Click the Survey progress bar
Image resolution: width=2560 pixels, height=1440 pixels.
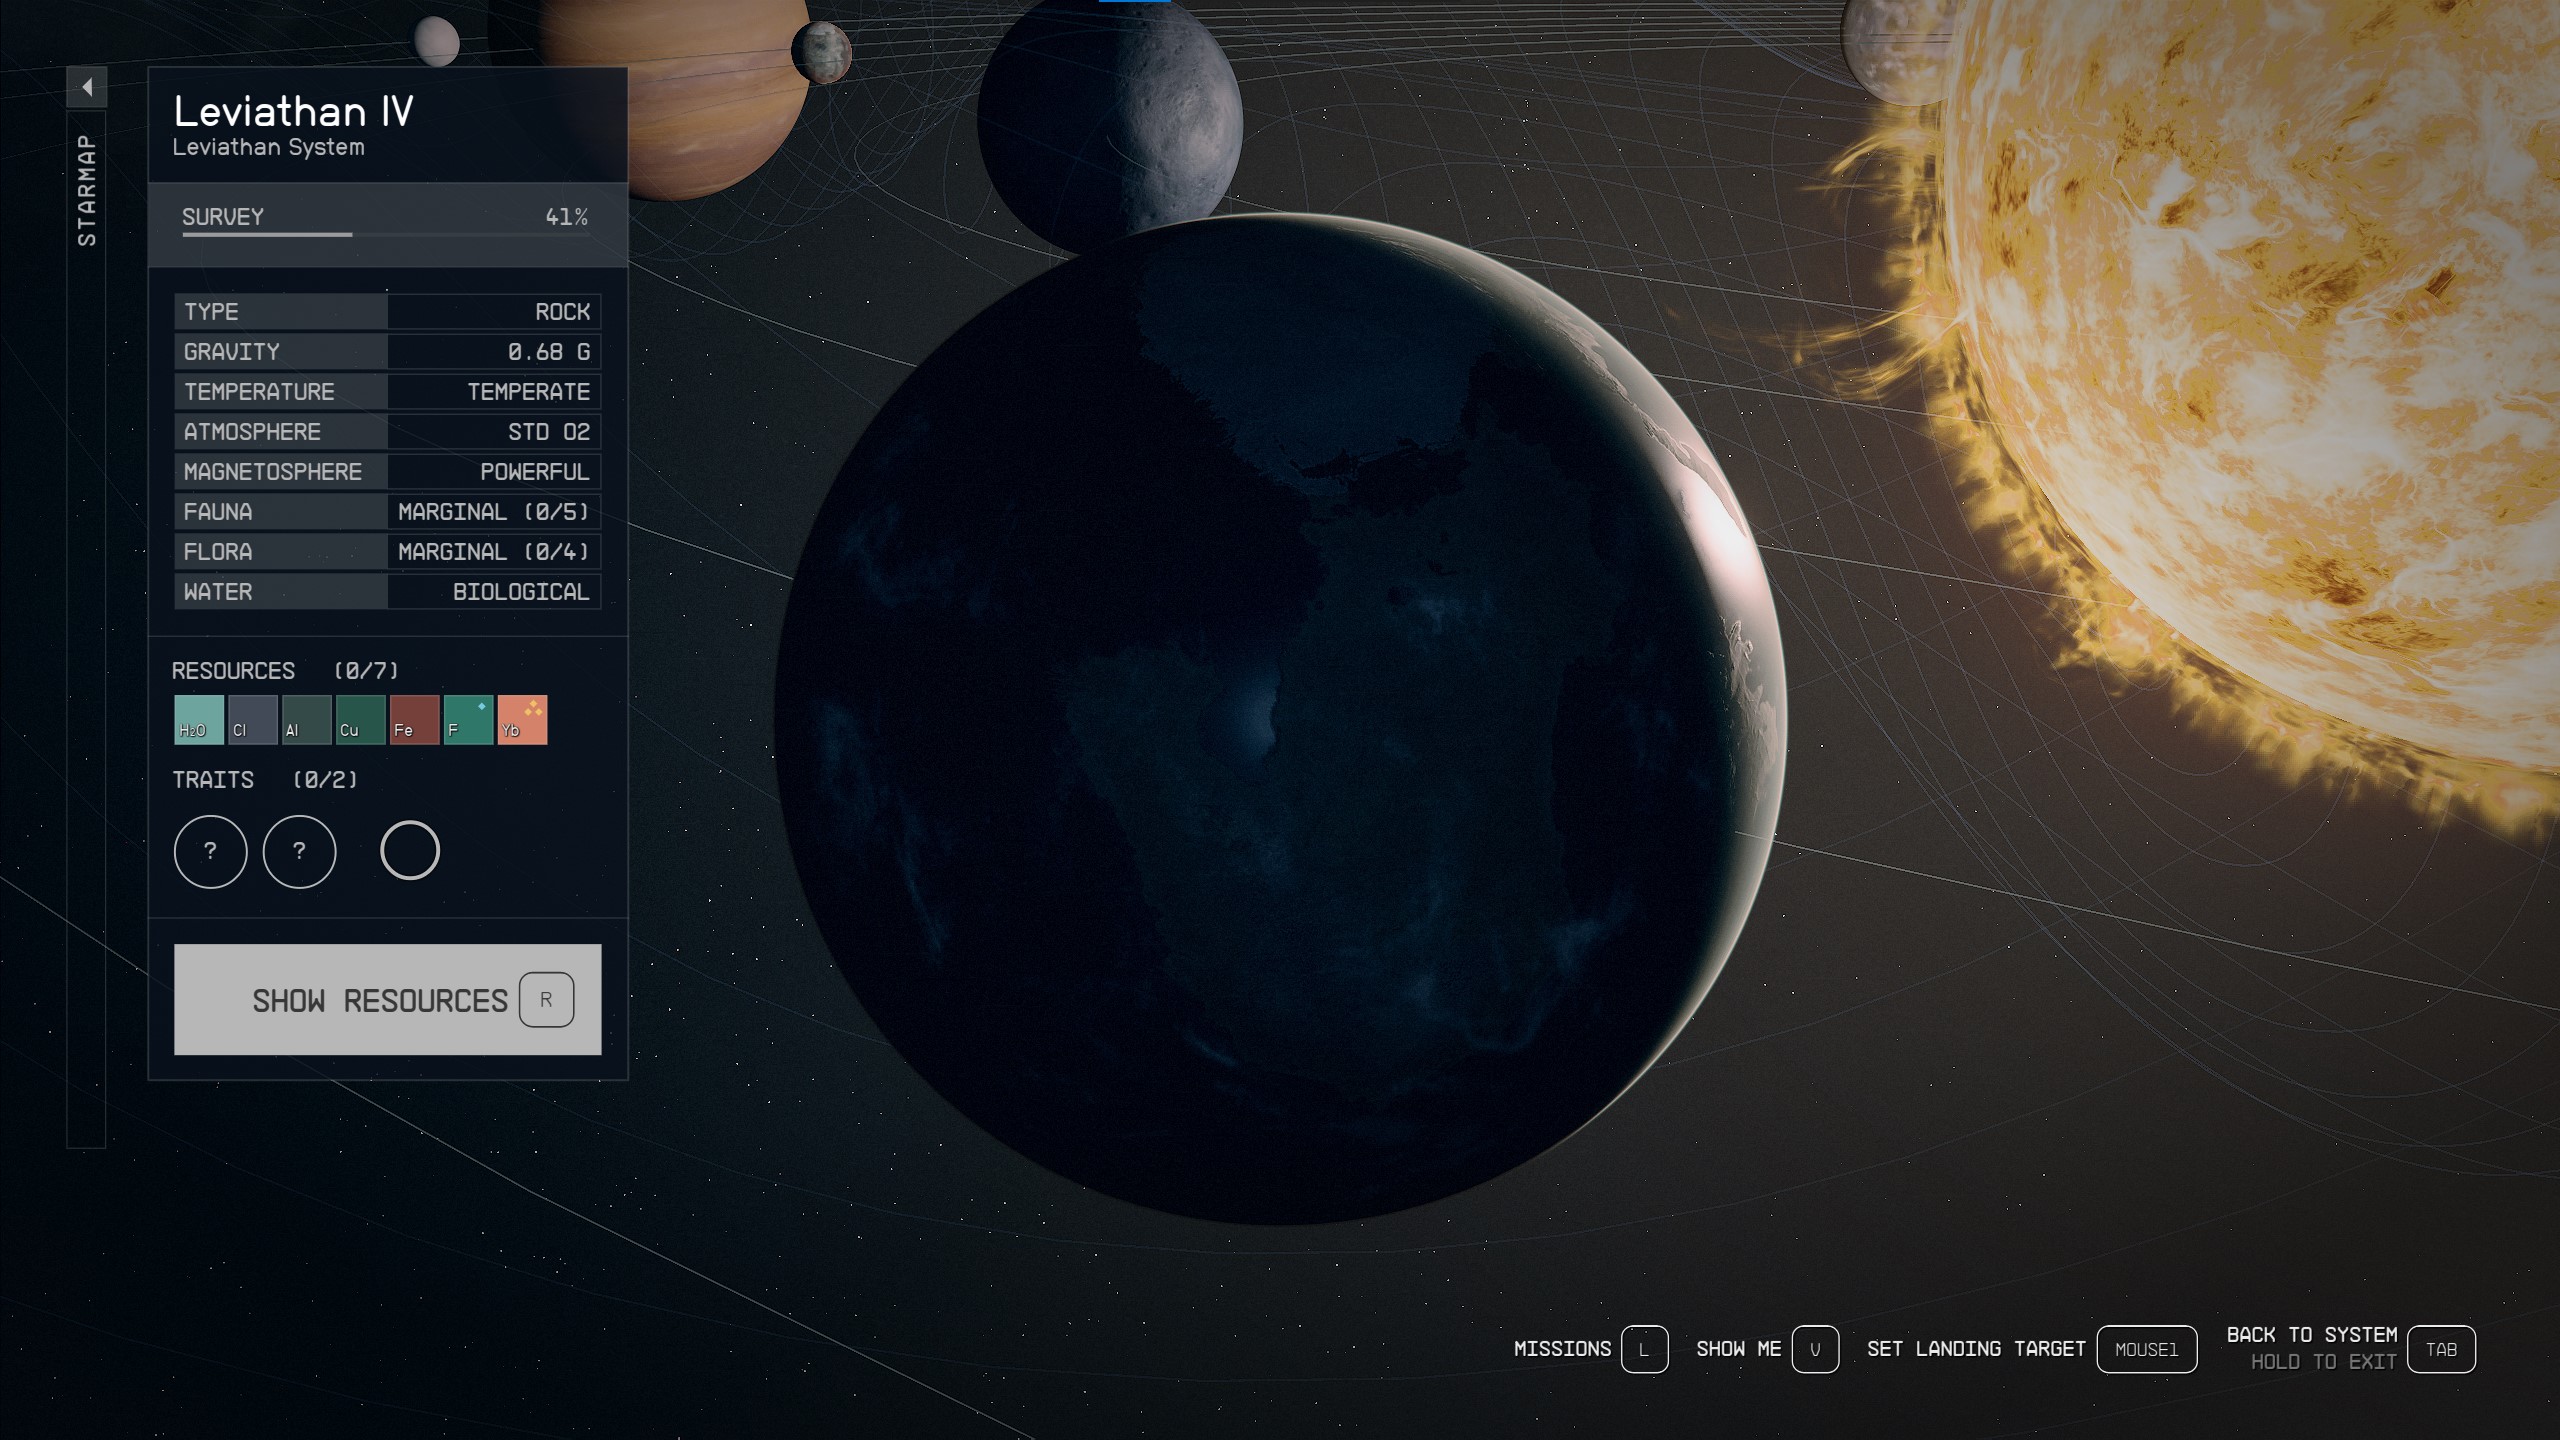click(x=385, y=234)
